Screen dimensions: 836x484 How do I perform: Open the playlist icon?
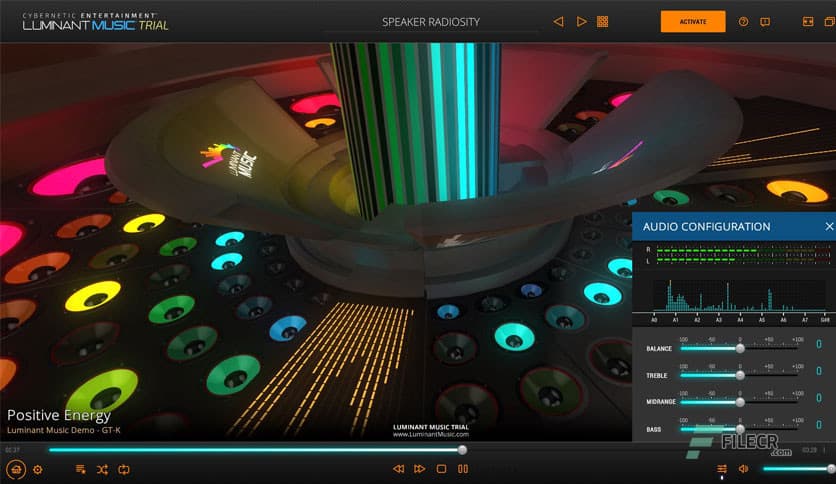[x=81, y=470]
